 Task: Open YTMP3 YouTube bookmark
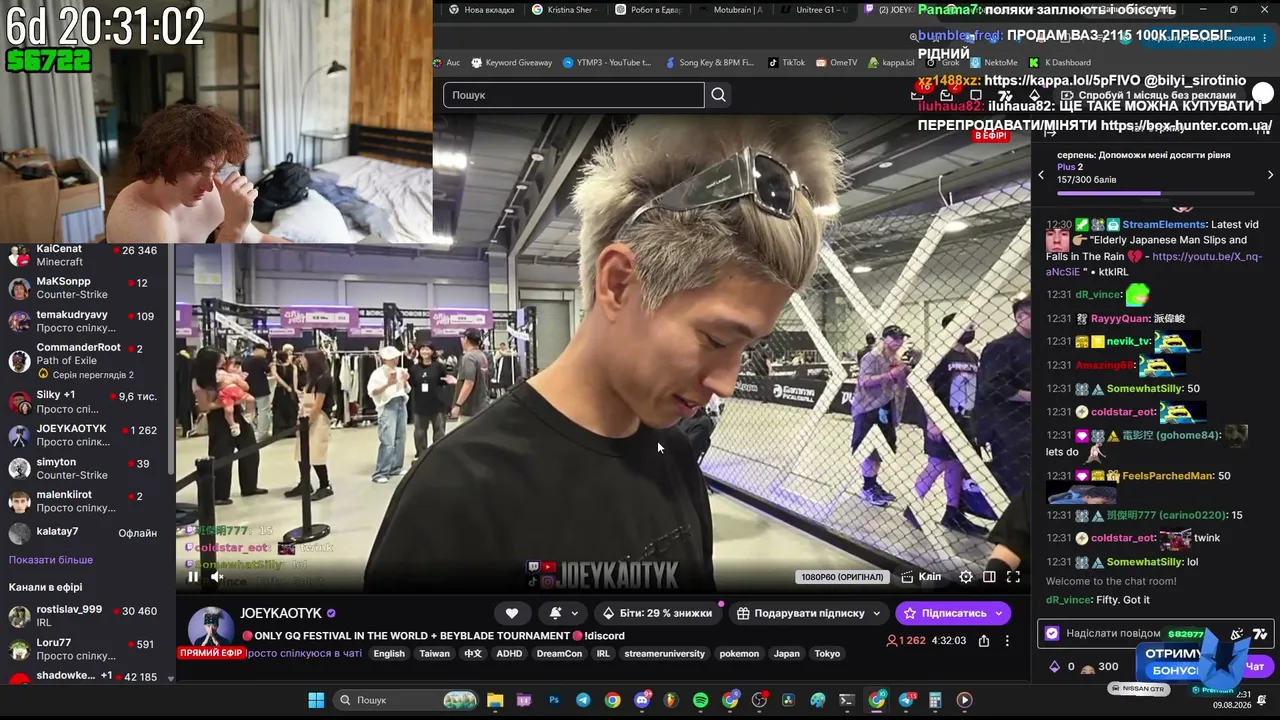pyautogui.click(x=607, y=62)
